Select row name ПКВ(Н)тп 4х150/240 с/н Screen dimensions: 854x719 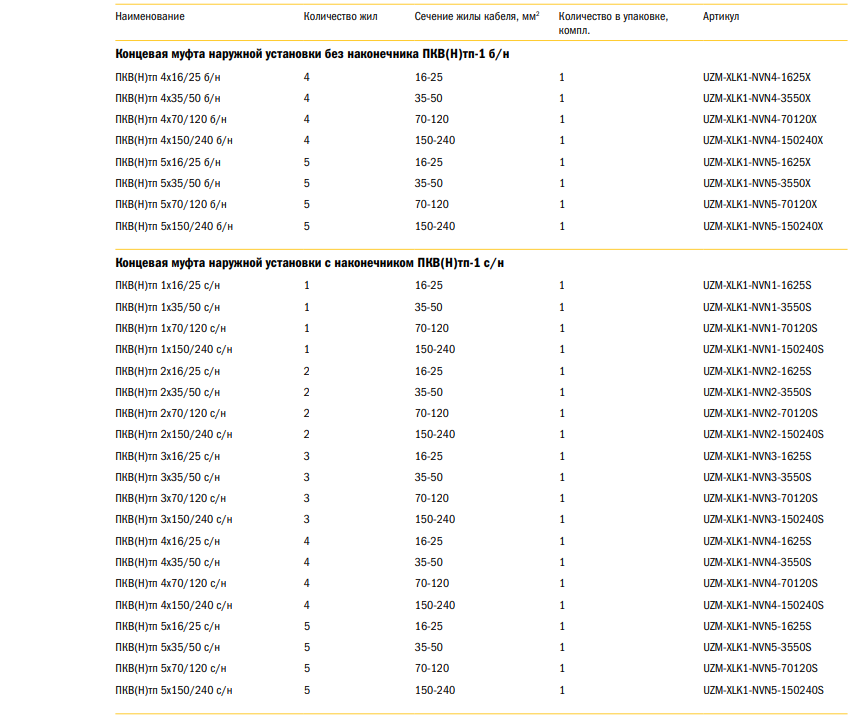click(x=174, y=605)
